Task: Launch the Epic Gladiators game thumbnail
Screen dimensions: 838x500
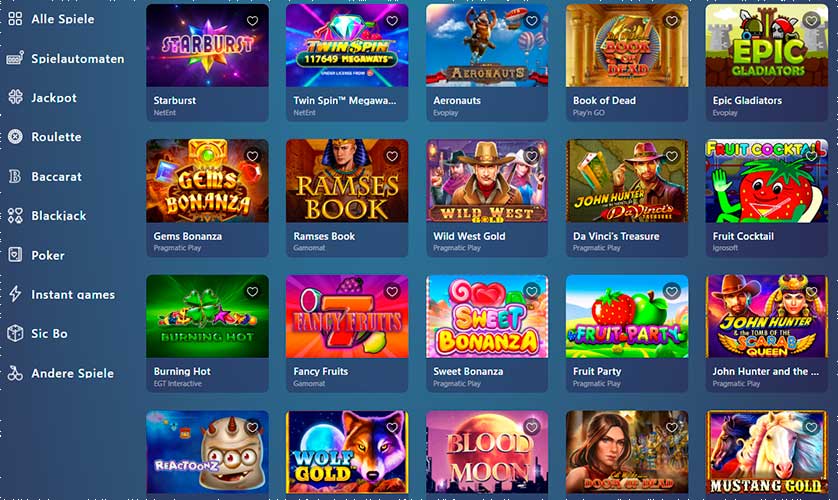Action: click(766, 45)
